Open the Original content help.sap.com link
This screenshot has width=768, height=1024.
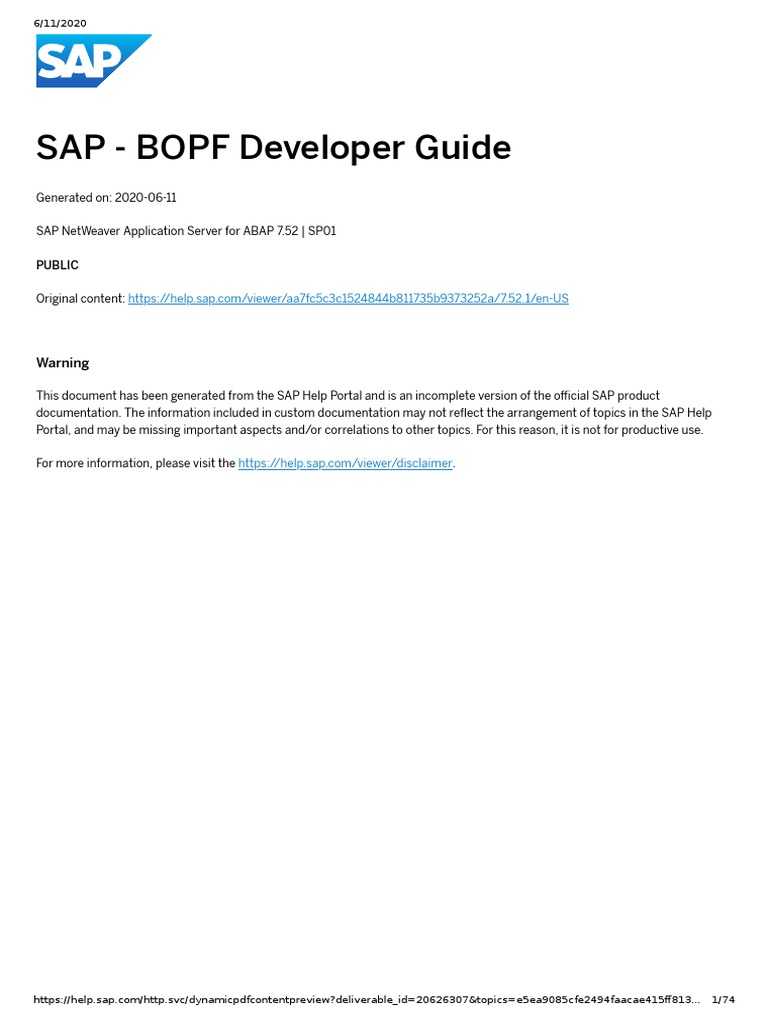pos(348,299)
